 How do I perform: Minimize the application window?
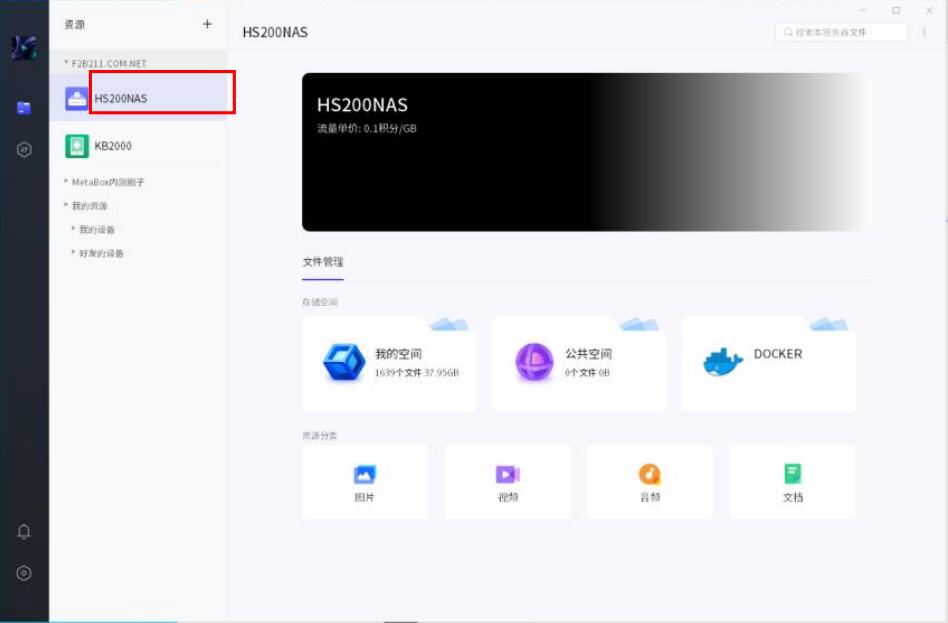[863, 10]
